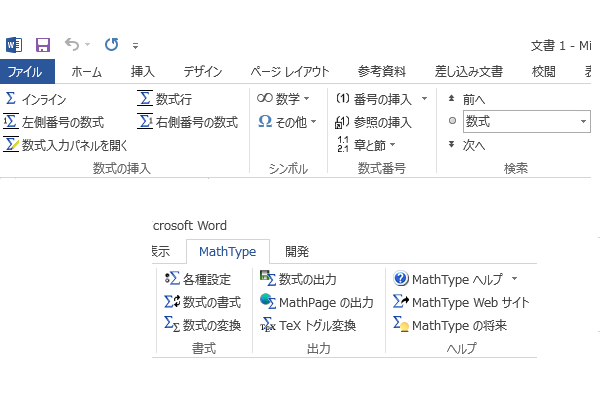Expand the 数式 combo box arrow
The height and width of the screenshot is (420, 600).
pyautogui.click(x=583, y=122)
